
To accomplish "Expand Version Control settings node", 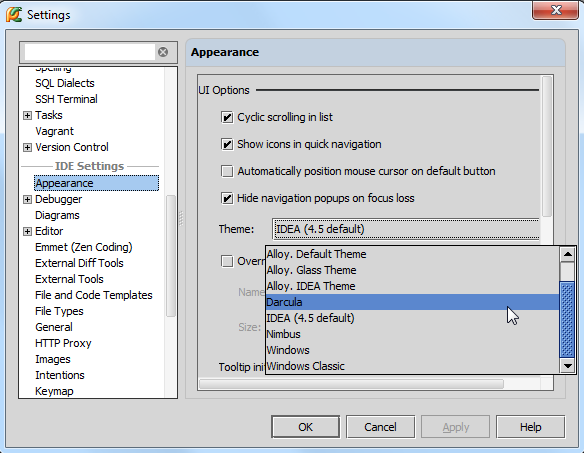I will [x=27, y=148].
